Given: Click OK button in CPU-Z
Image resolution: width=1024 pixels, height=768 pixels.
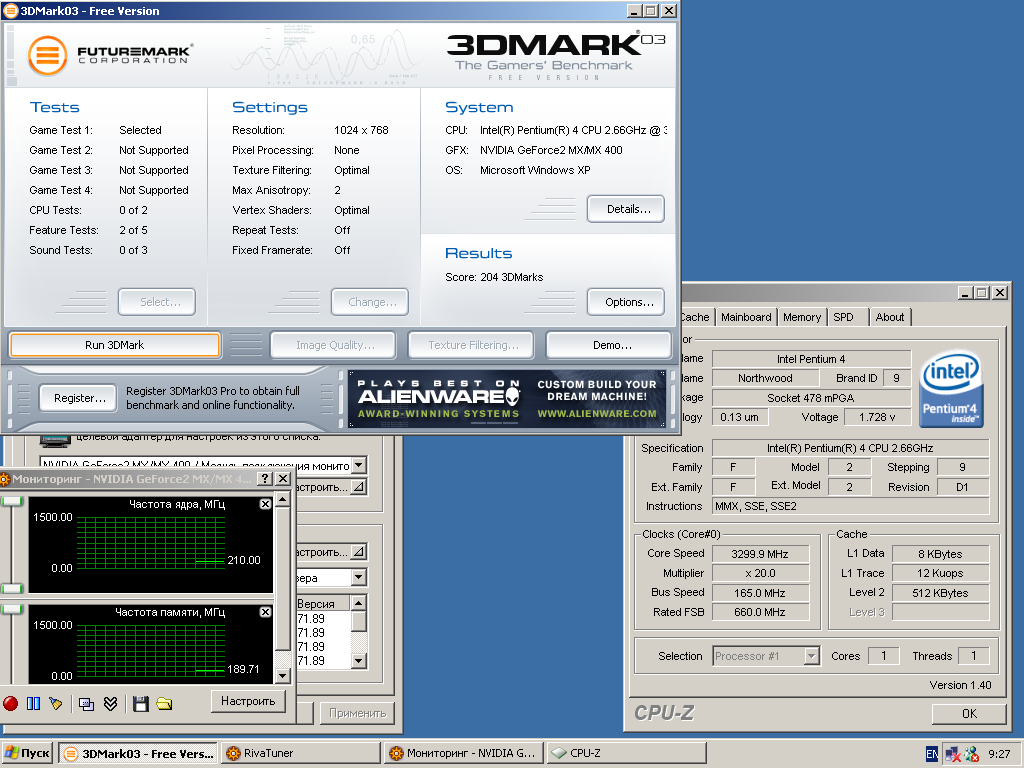Looking at the screenshot, I should (969, 714).
